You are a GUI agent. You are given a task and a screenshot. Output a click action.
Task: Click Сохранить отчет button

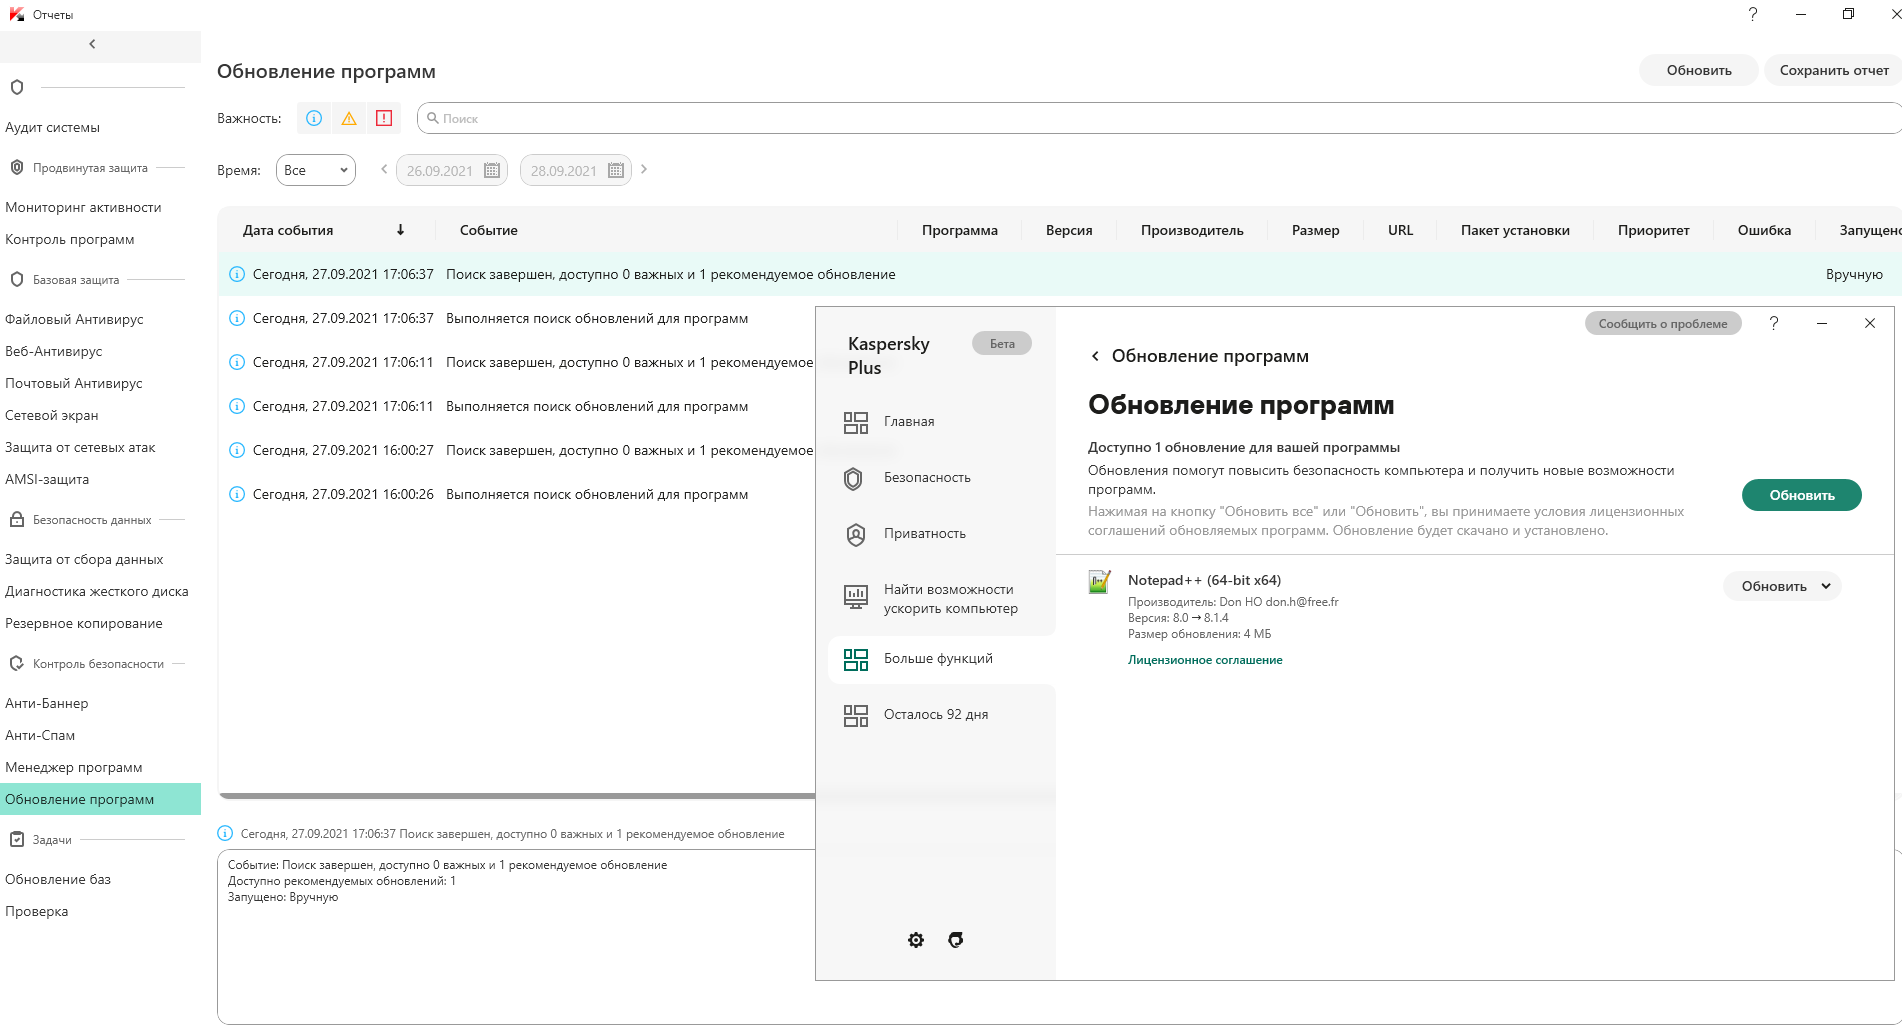[x=1834, y=70]
